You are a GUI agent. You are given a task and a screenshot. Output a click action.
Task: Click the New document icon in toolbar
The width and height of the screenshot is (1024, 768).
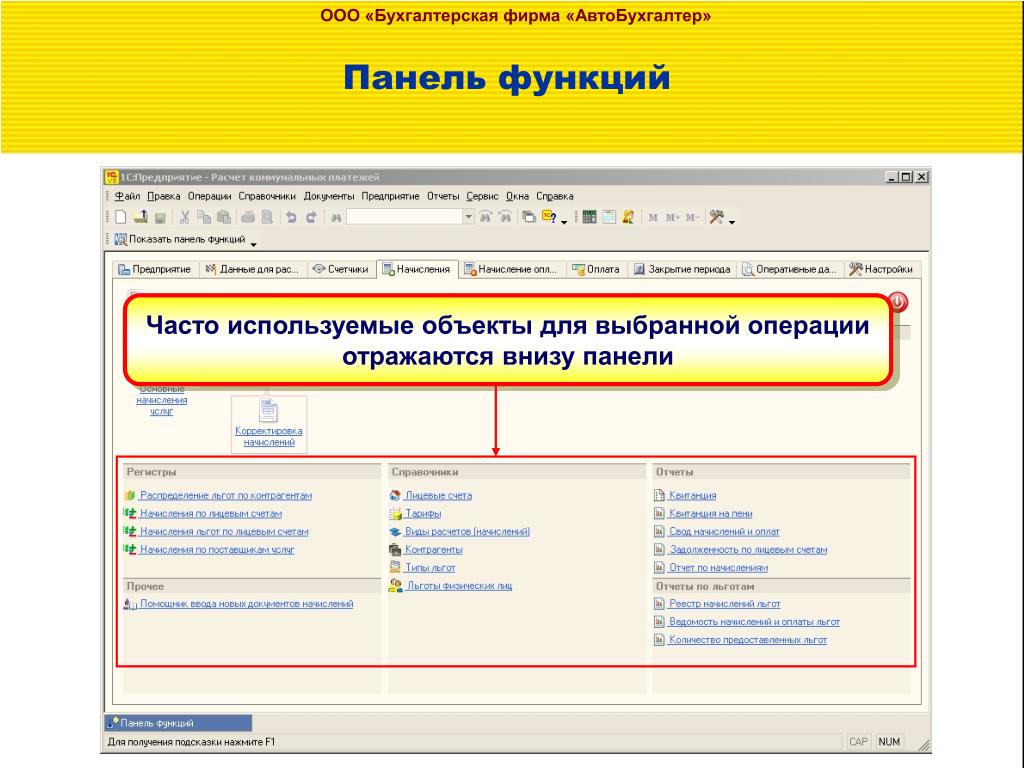click(120, 216)
